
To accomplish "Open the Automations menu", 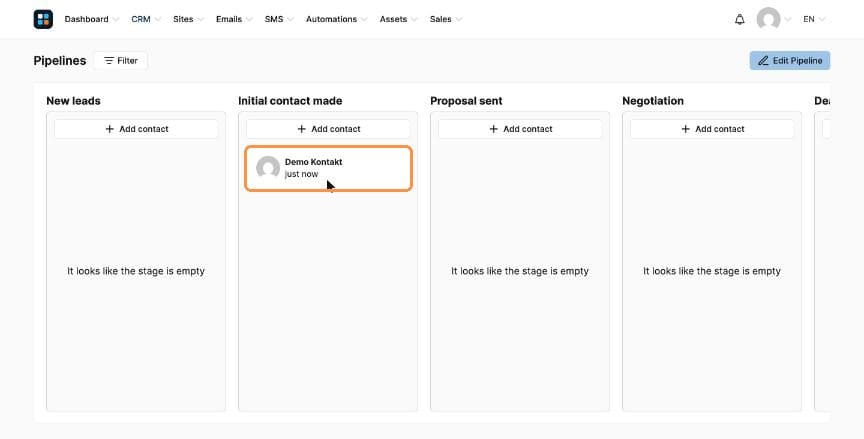I will [337, 19].
